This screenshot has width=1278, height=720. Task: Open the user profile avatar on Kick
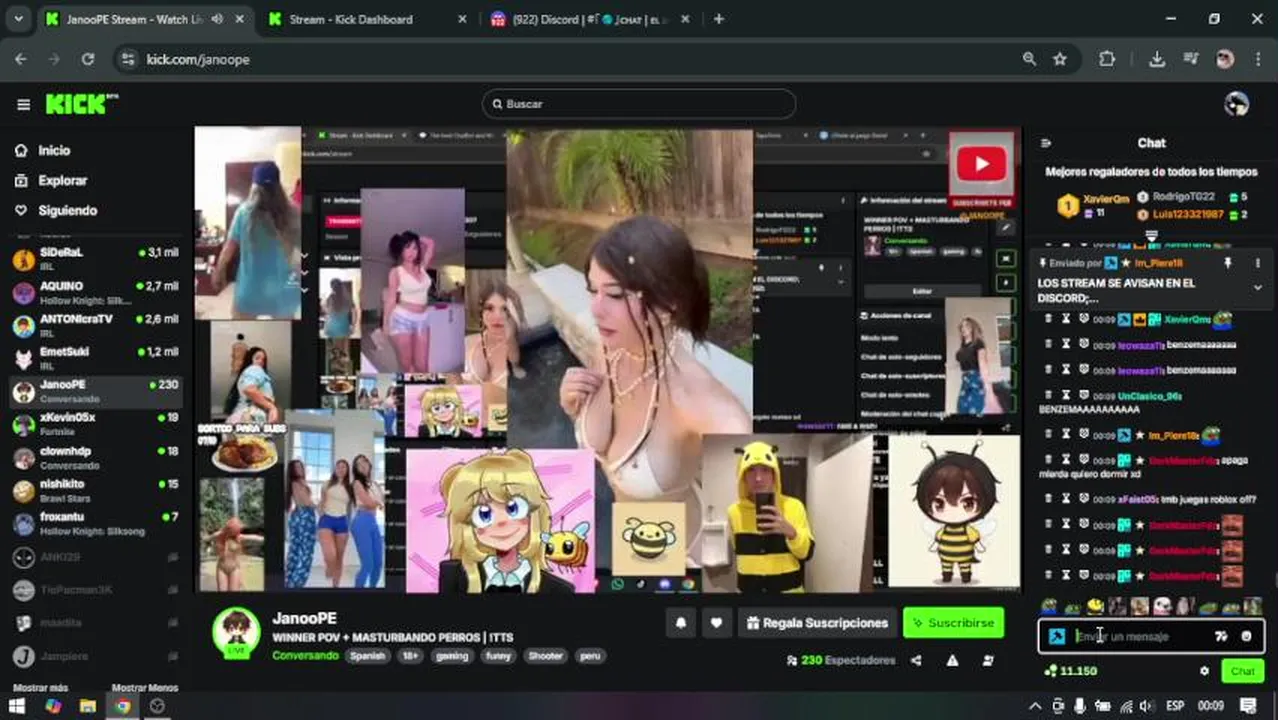[1236, 104]
